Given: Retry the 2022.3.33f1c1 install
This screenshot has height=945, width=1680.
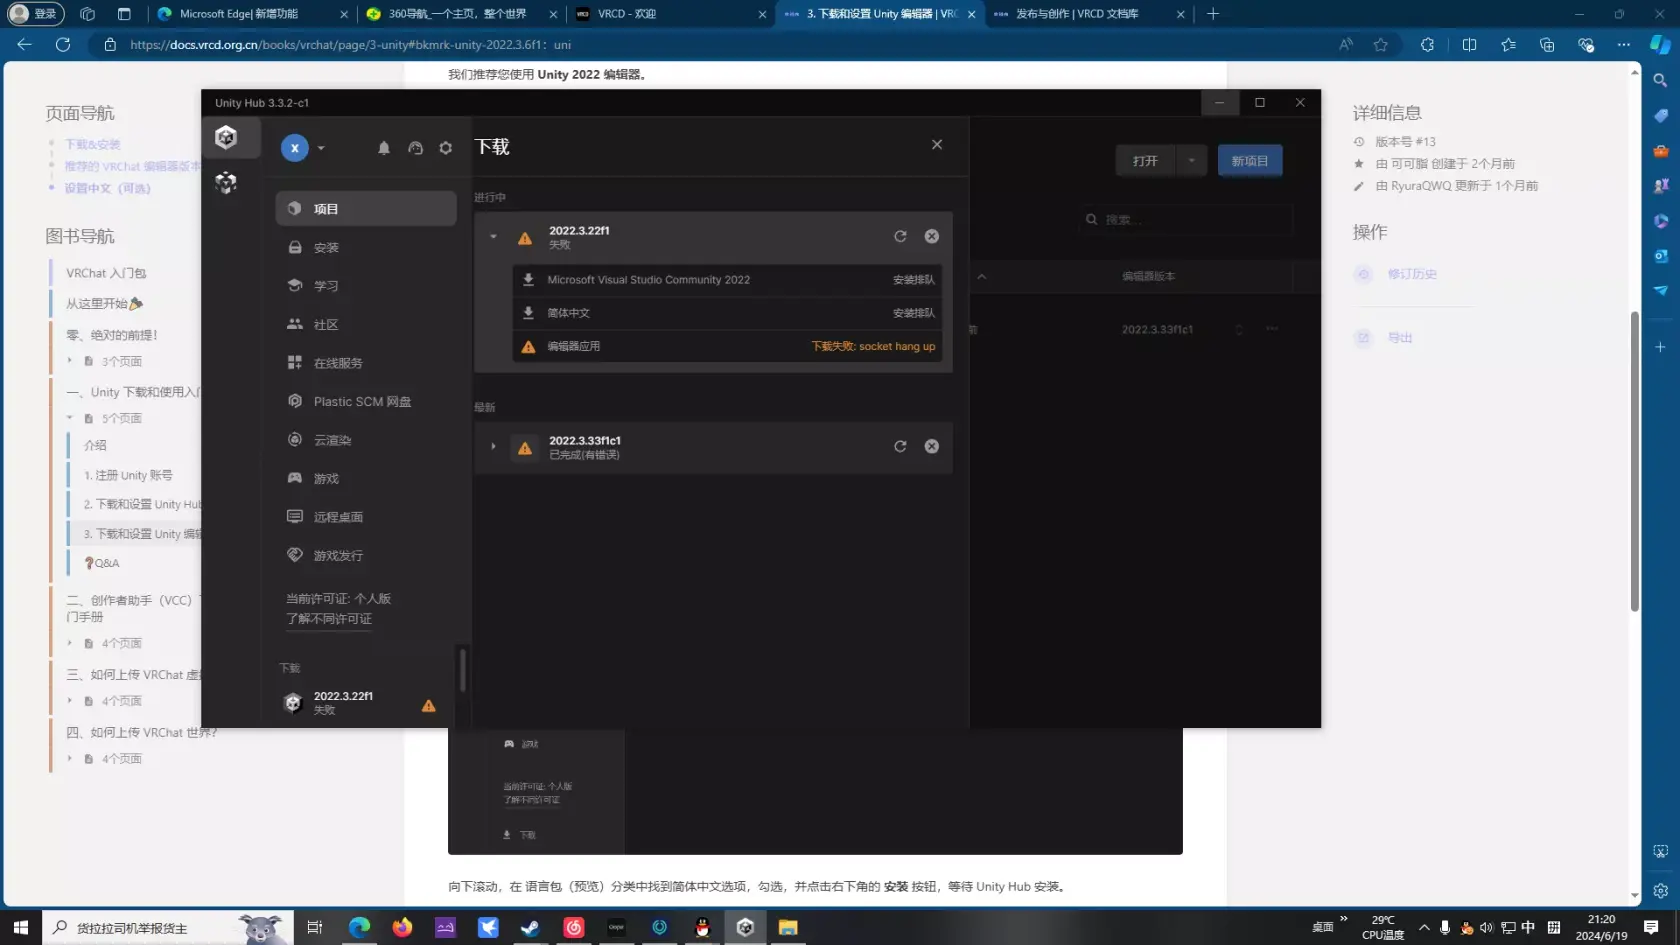Looking at the screenshot, I should click(x=900, y=446).
